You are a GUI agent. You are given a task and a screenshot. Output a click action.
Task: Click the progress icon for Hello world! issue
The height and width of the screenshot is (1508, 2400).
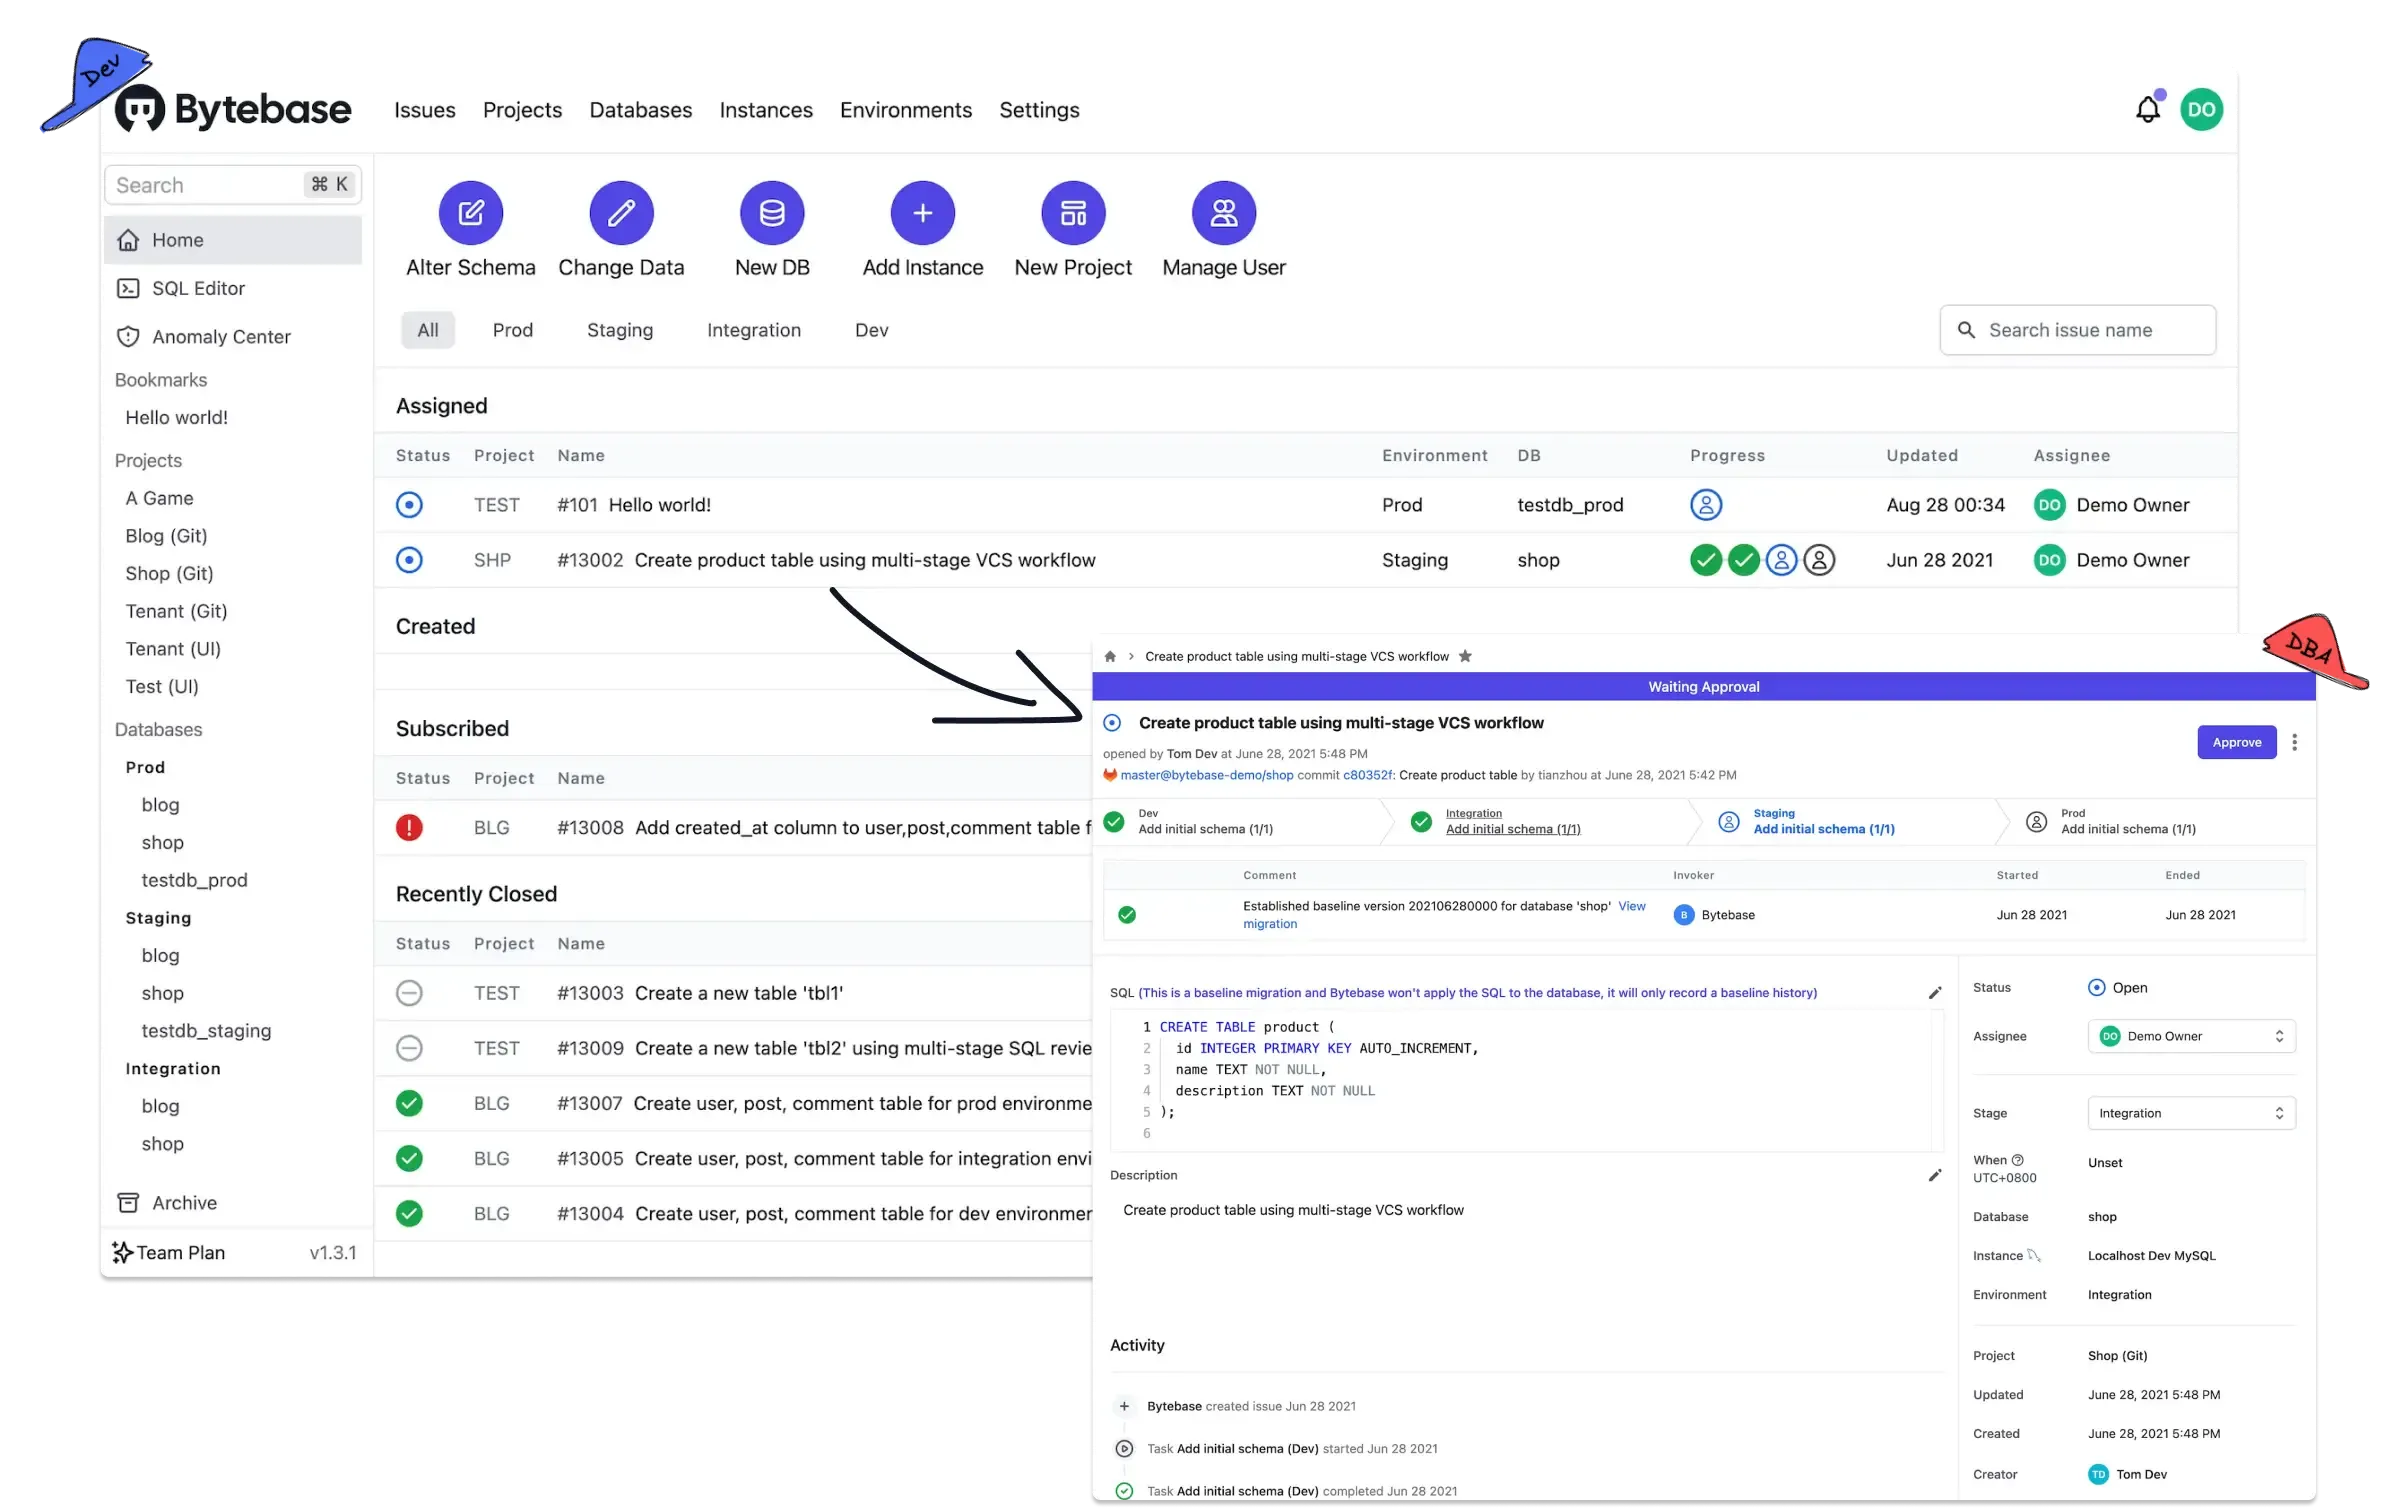tap(1706, 505)
